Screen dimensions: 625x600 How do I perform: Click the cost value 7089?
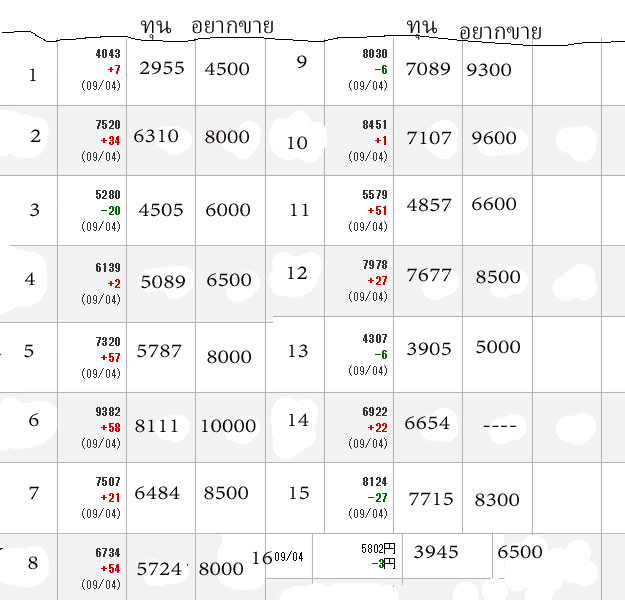[429, 69]
